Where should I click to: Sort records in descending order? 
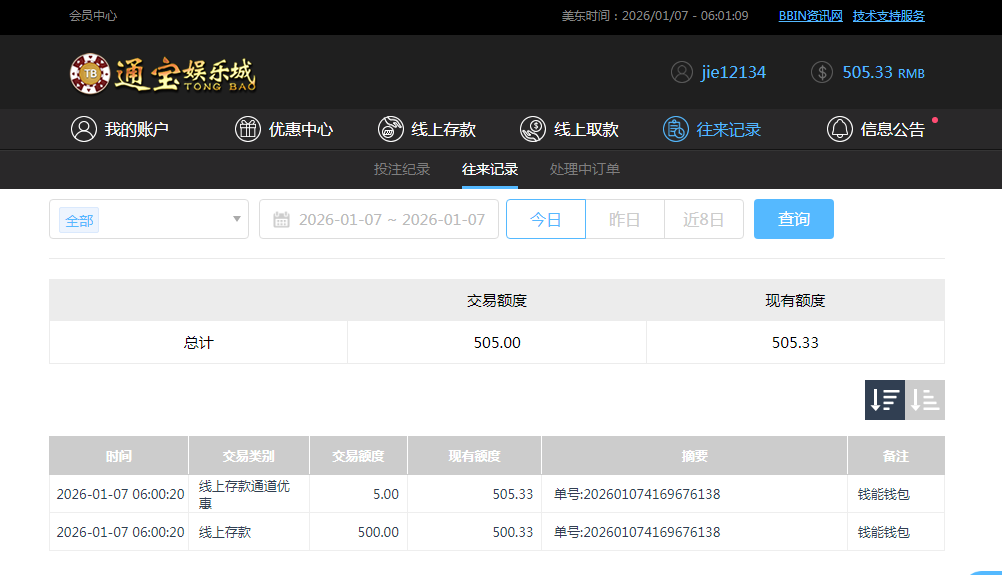[885, 400]
